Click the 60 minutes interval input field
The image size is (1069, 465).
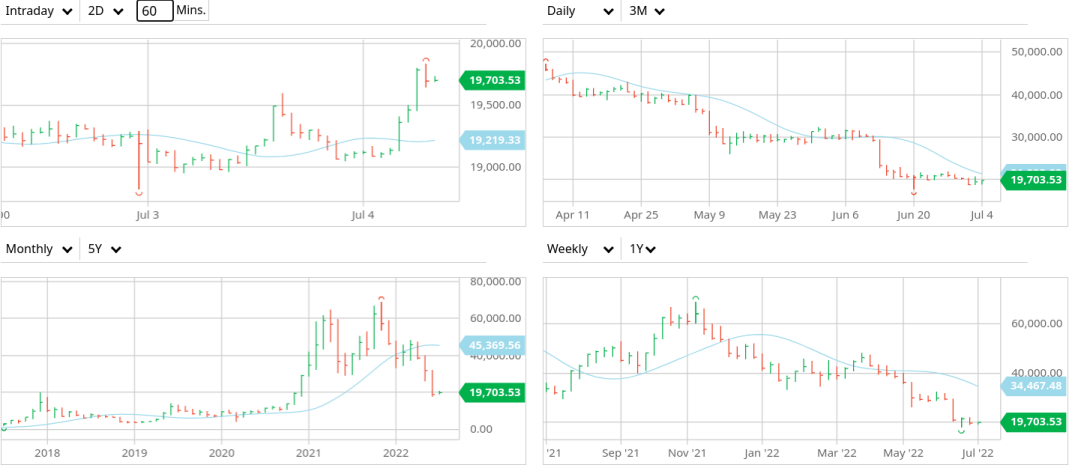[155, 11]
